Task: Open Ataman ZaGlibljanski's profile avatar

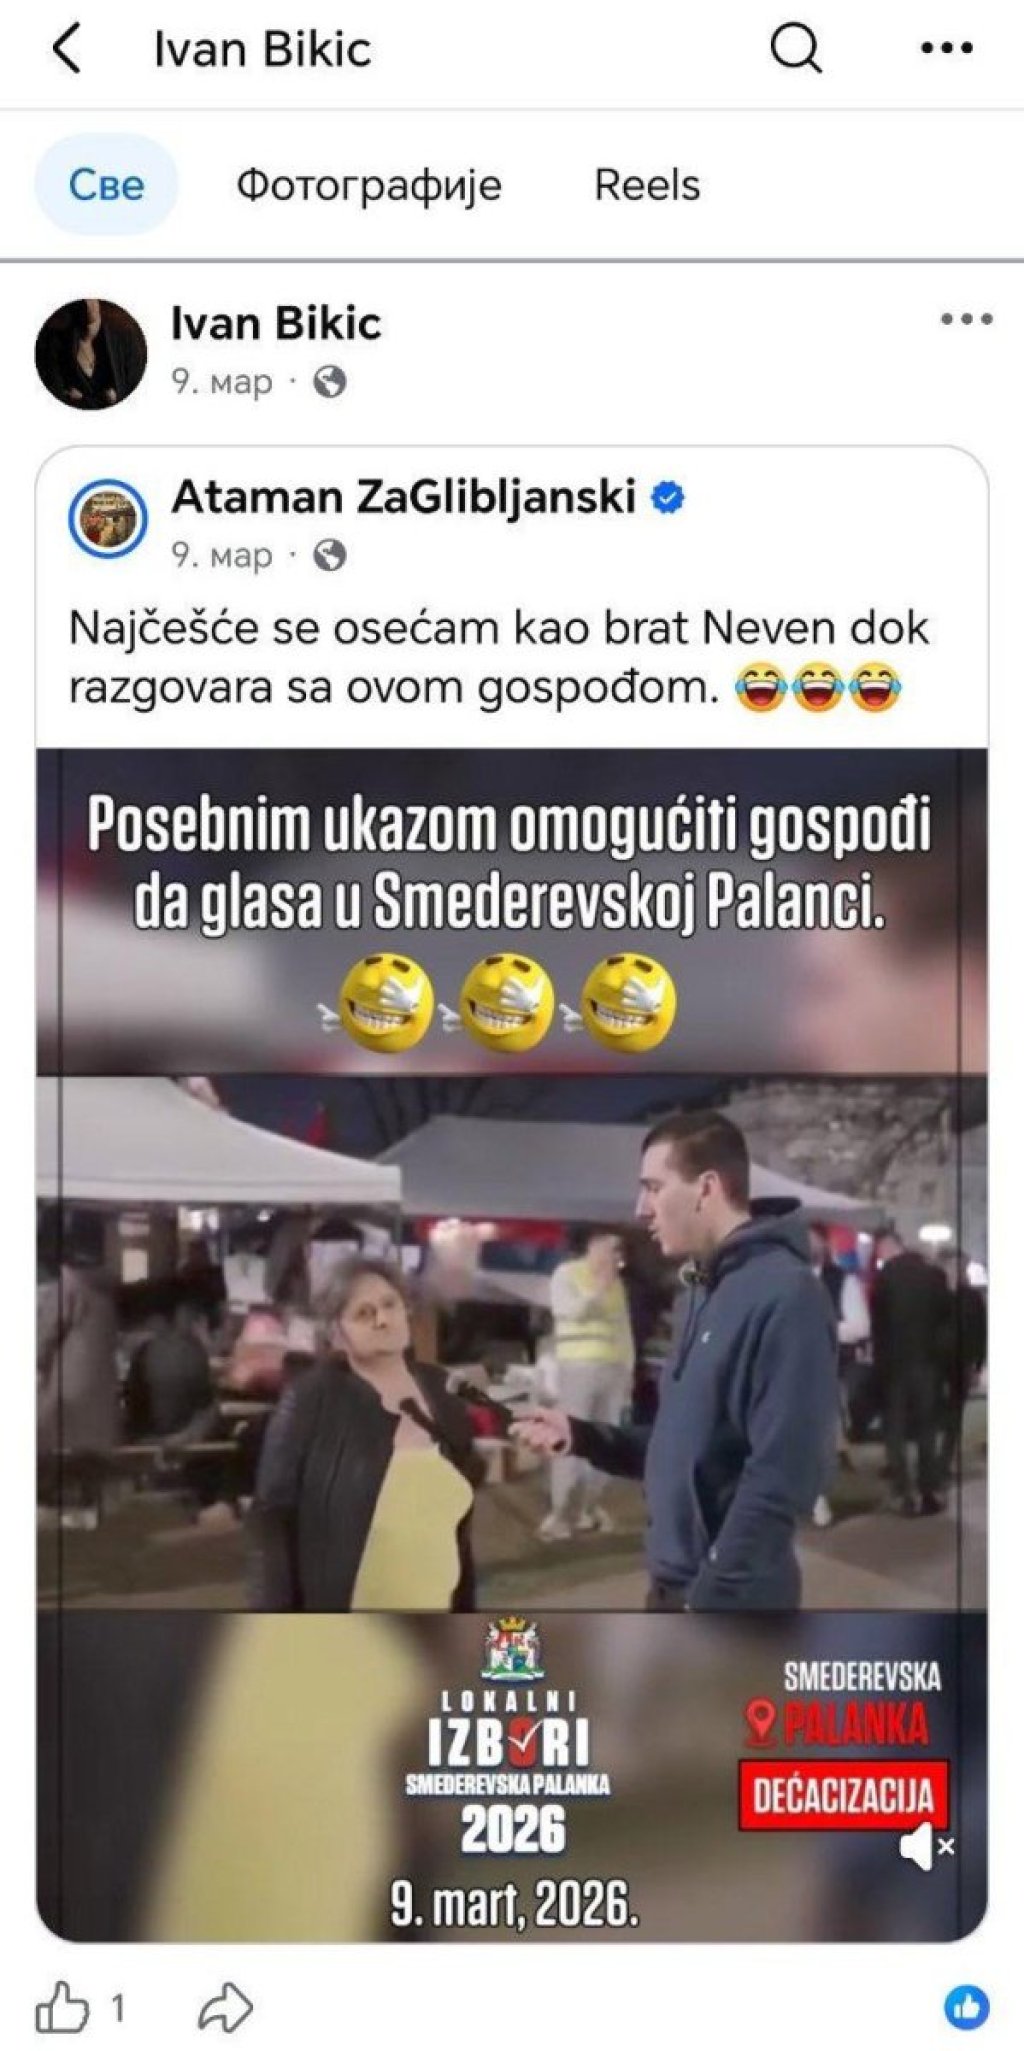Action: pos(108,519)
